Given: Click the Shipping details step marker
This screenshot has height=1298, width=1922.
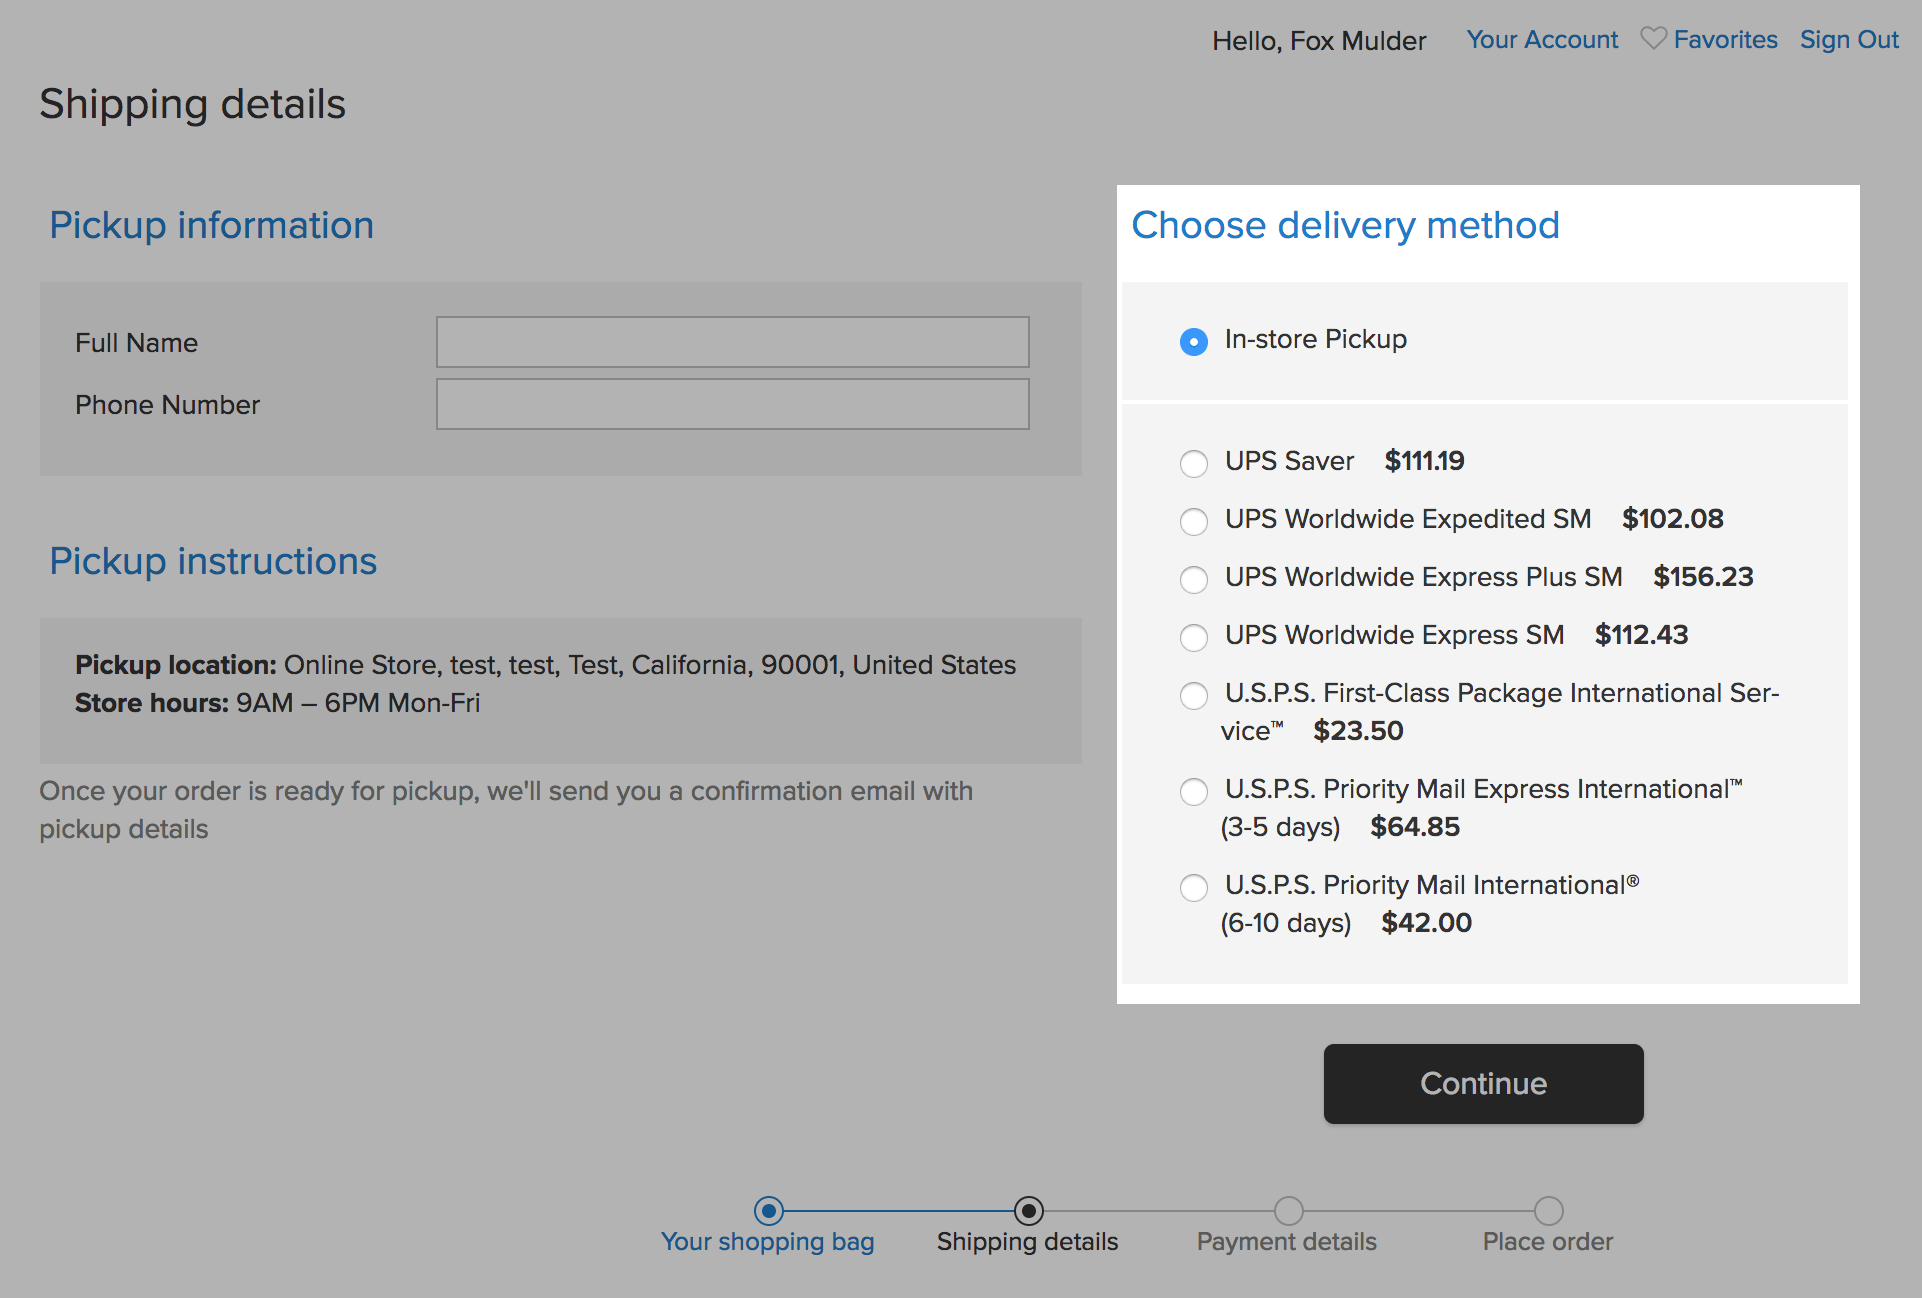Looking at the screenshot, I should pos(1028,1211).
